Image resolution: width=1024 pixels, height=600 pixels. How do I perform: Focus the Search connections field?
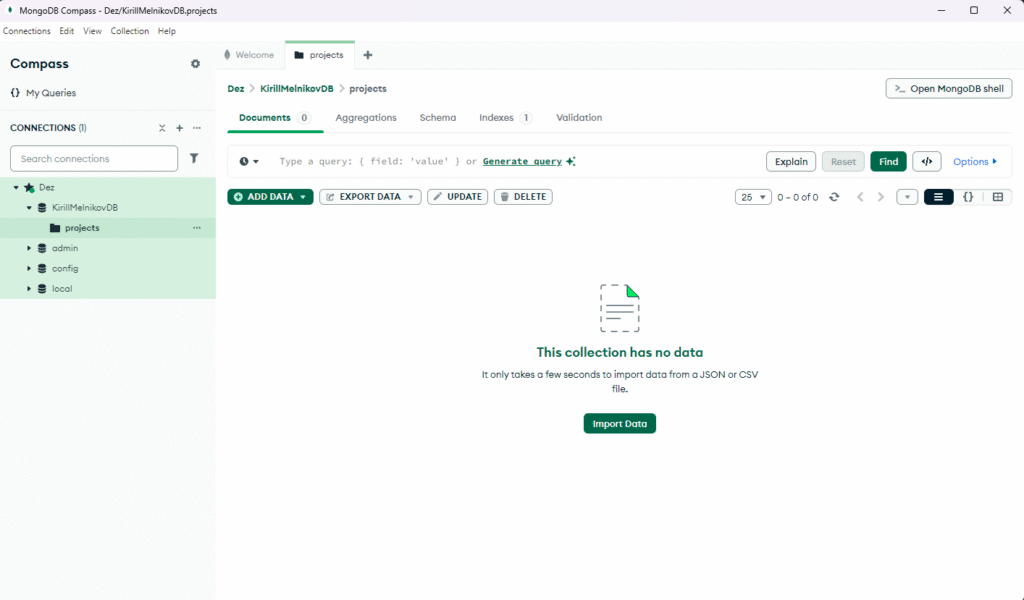pyautogui.click(x=94, y=159)
